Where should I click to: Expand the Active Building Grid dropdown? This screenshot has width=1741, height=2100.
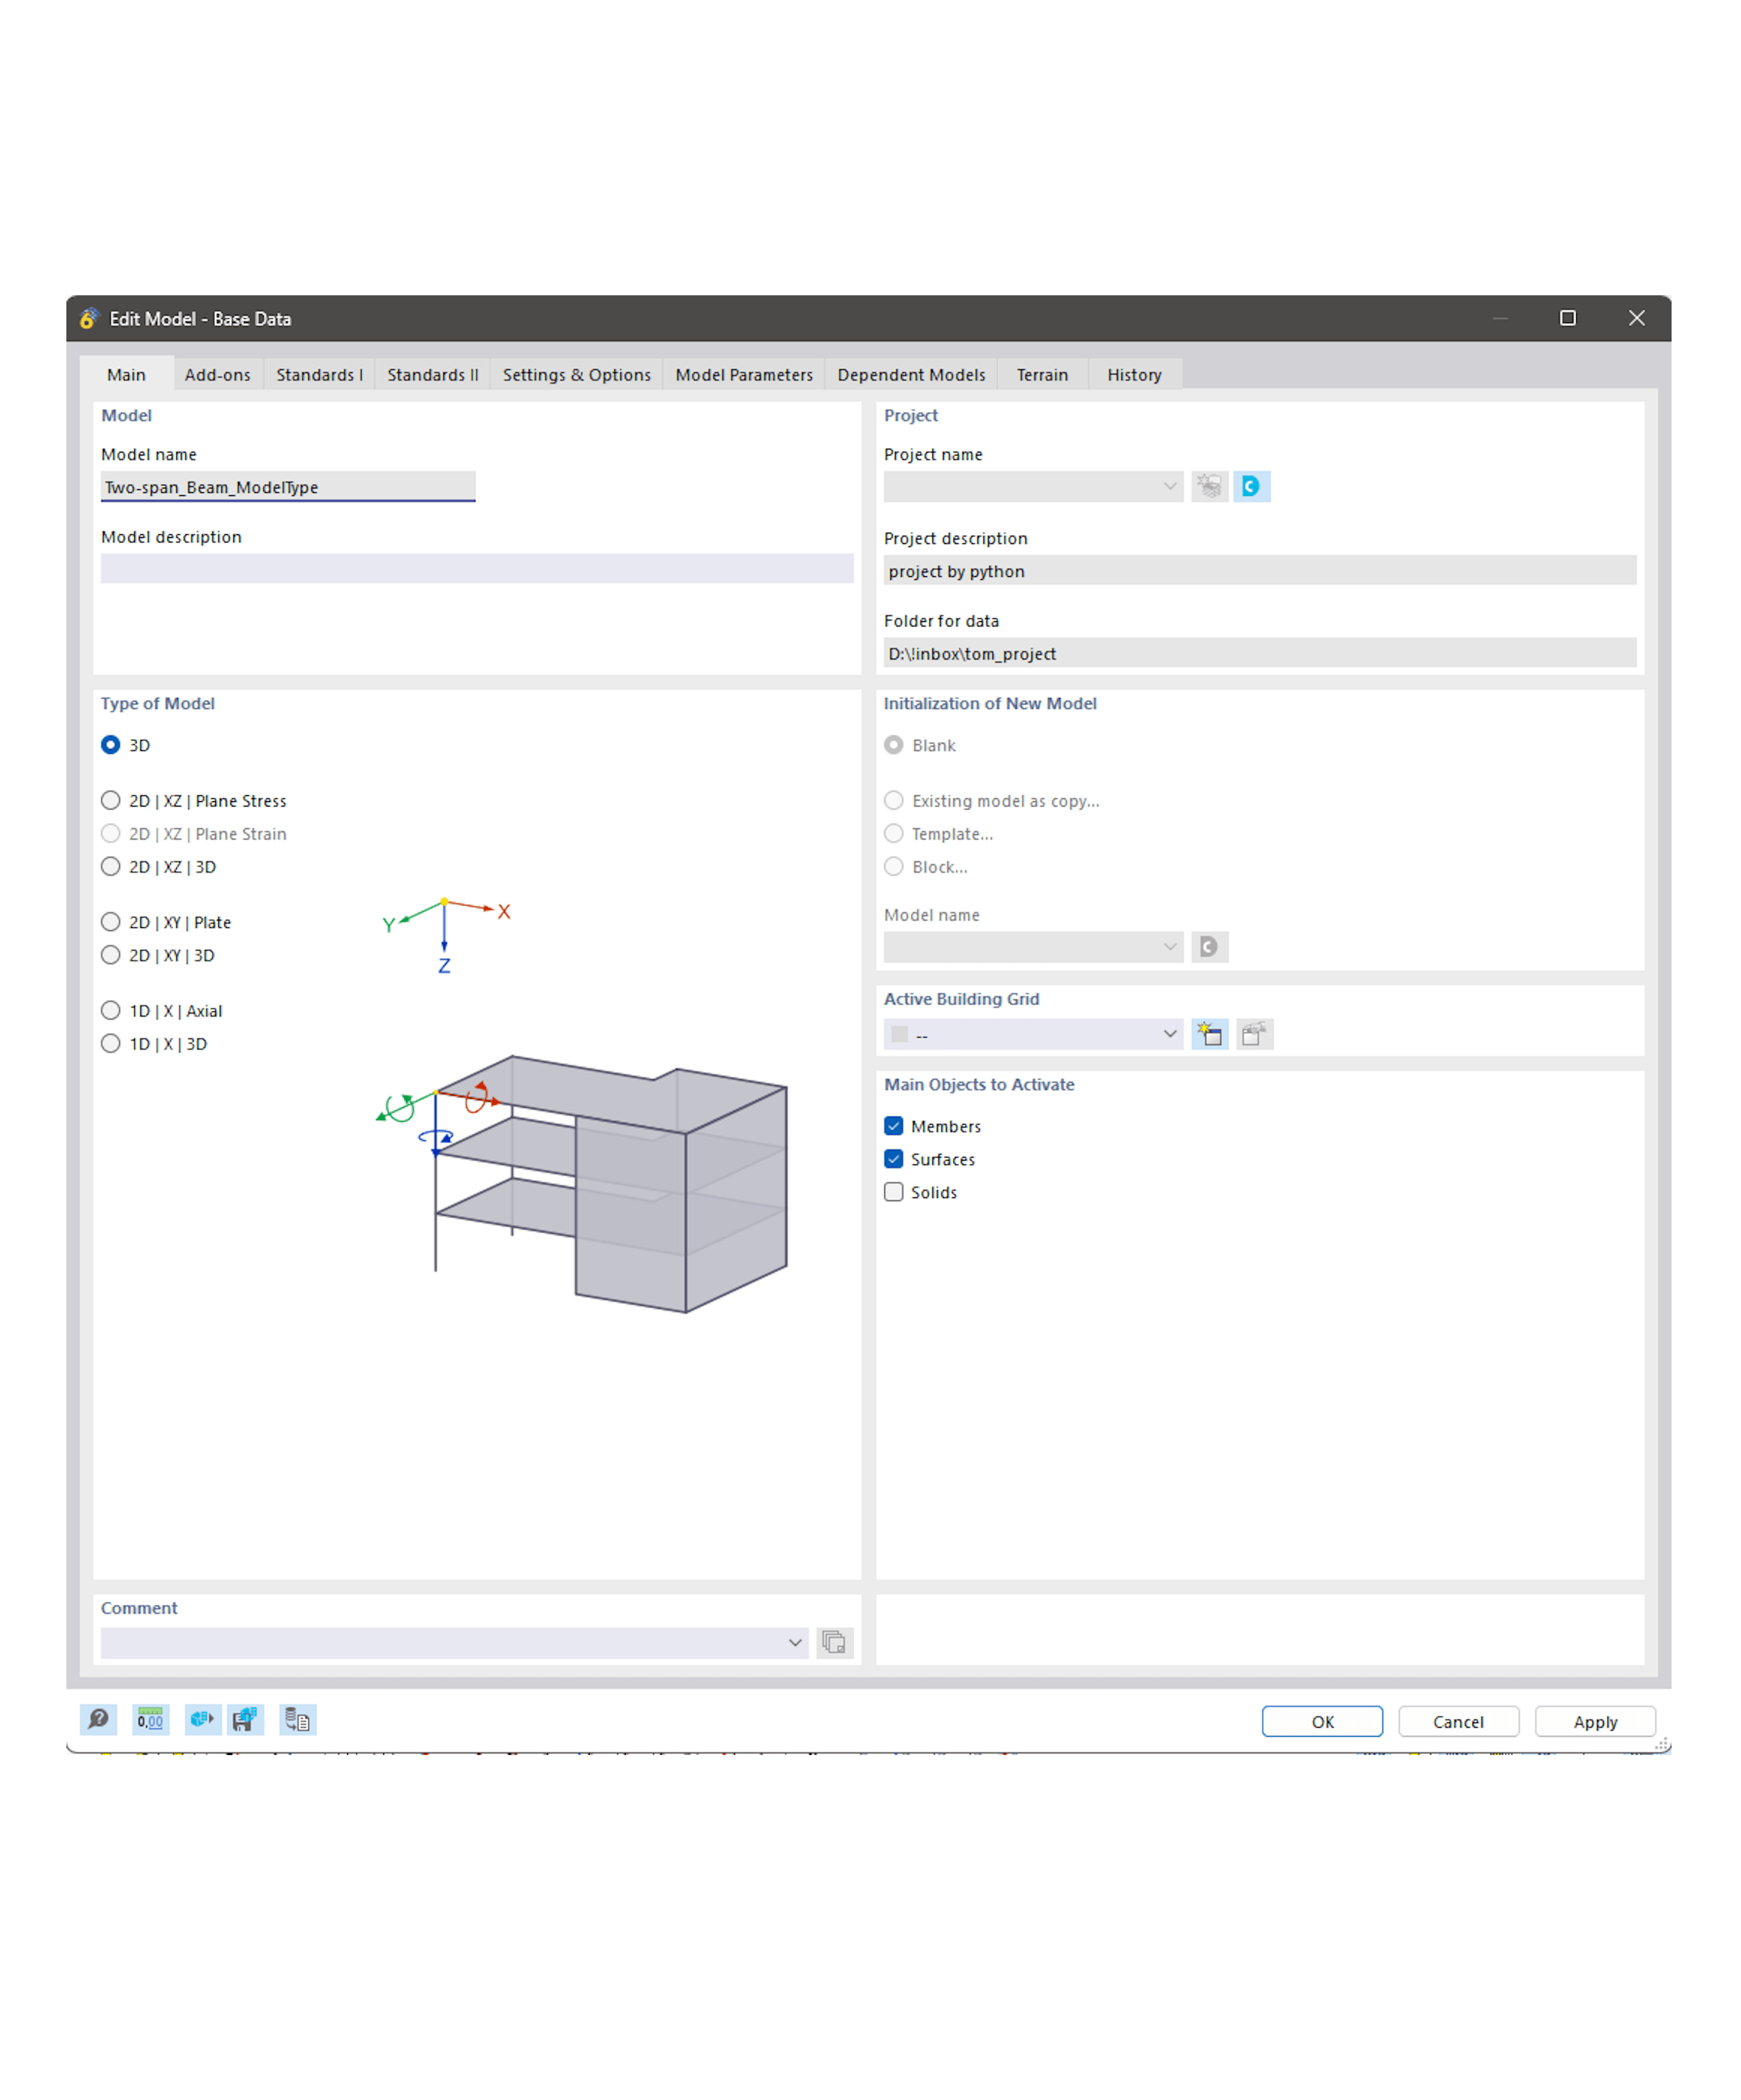[1169, 1034]
